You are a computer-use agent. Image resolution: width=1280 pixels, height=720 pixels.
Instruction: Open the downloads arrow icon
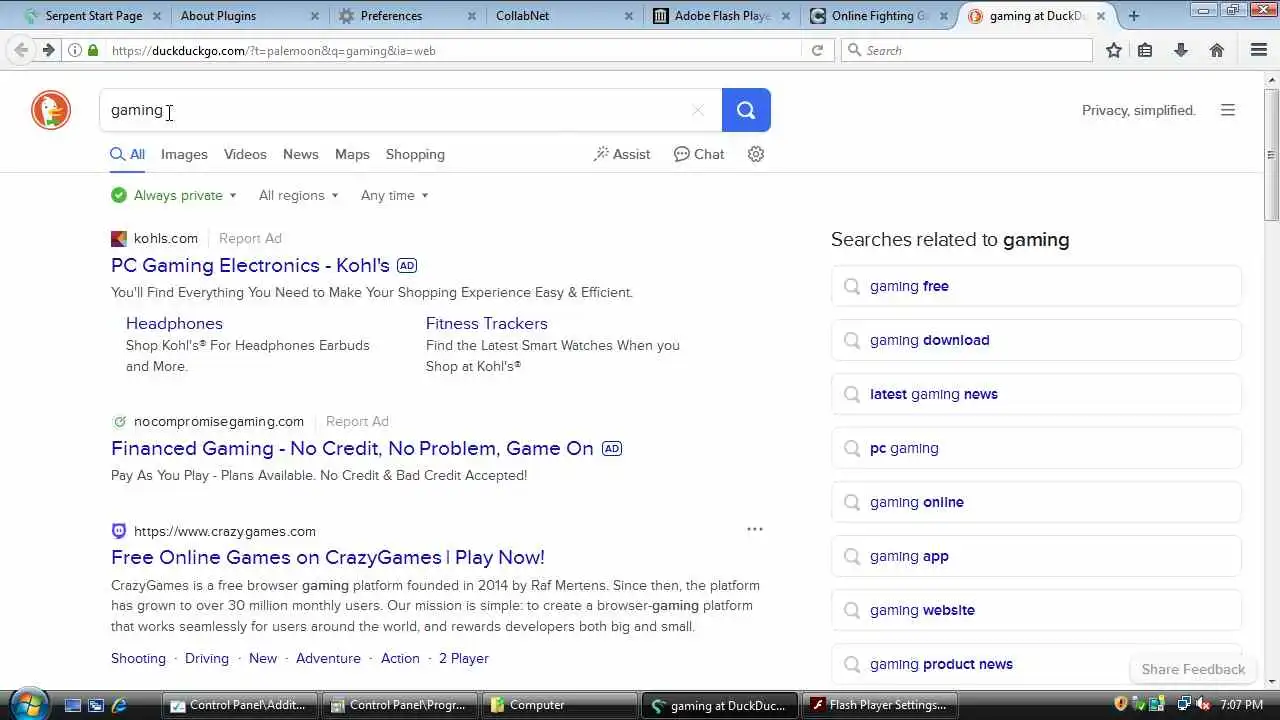pos(1181,50)
